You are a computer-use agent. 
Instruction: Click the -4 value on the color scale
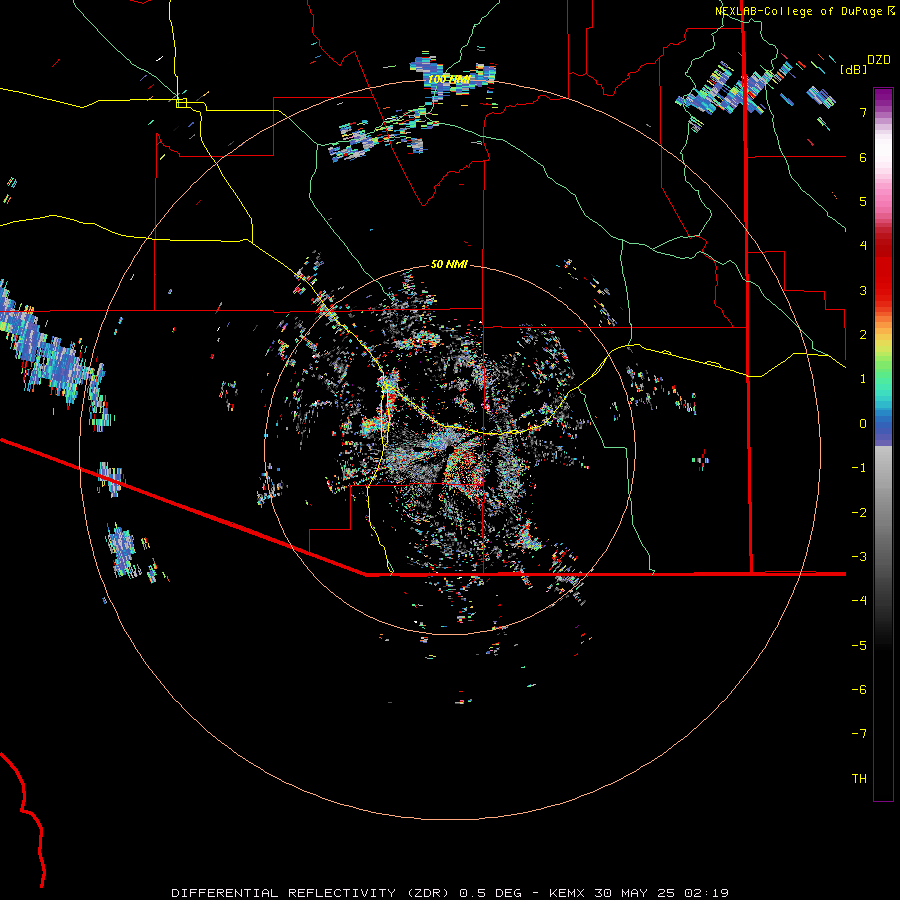click(x=859, y=601)
